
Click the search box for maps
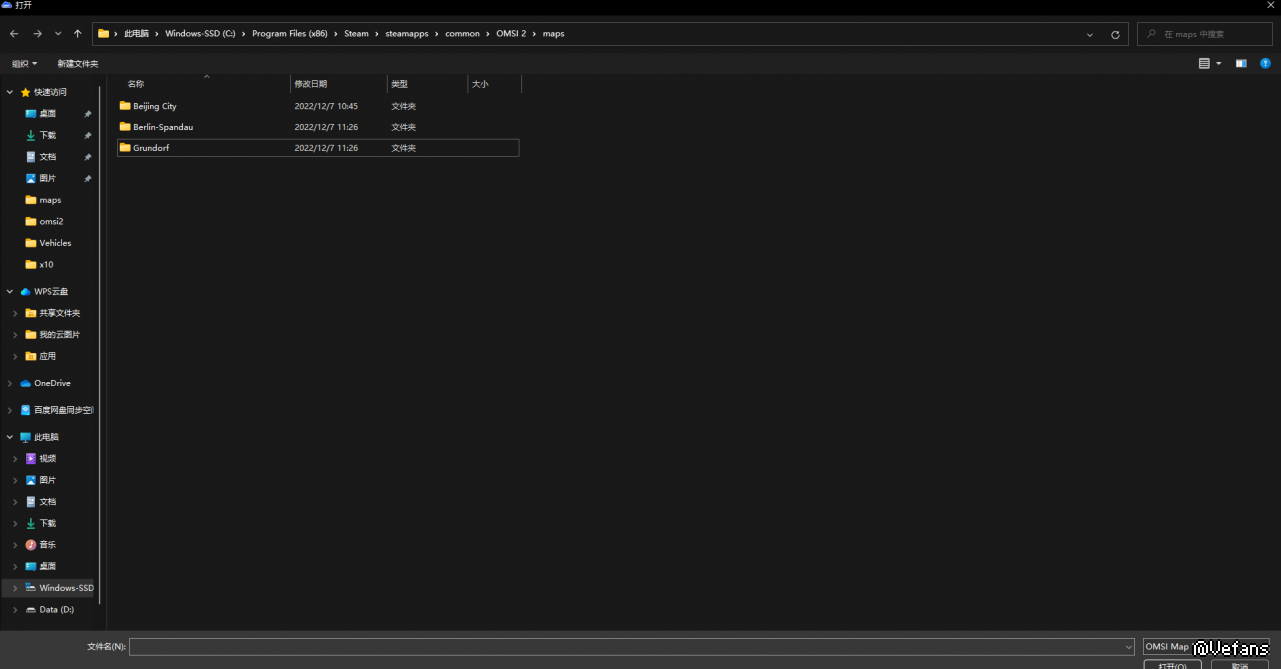coord(1203,34)
